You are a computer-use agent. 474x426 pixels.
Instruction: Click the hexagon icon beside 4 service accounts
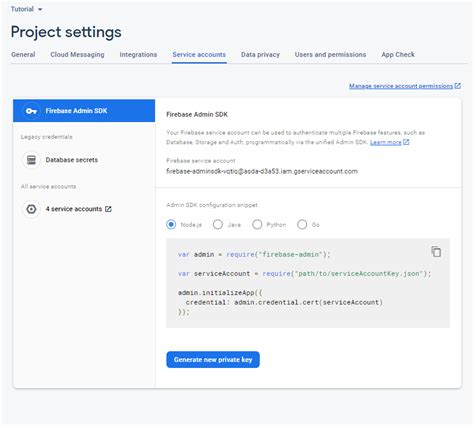[x=31, y=209]
